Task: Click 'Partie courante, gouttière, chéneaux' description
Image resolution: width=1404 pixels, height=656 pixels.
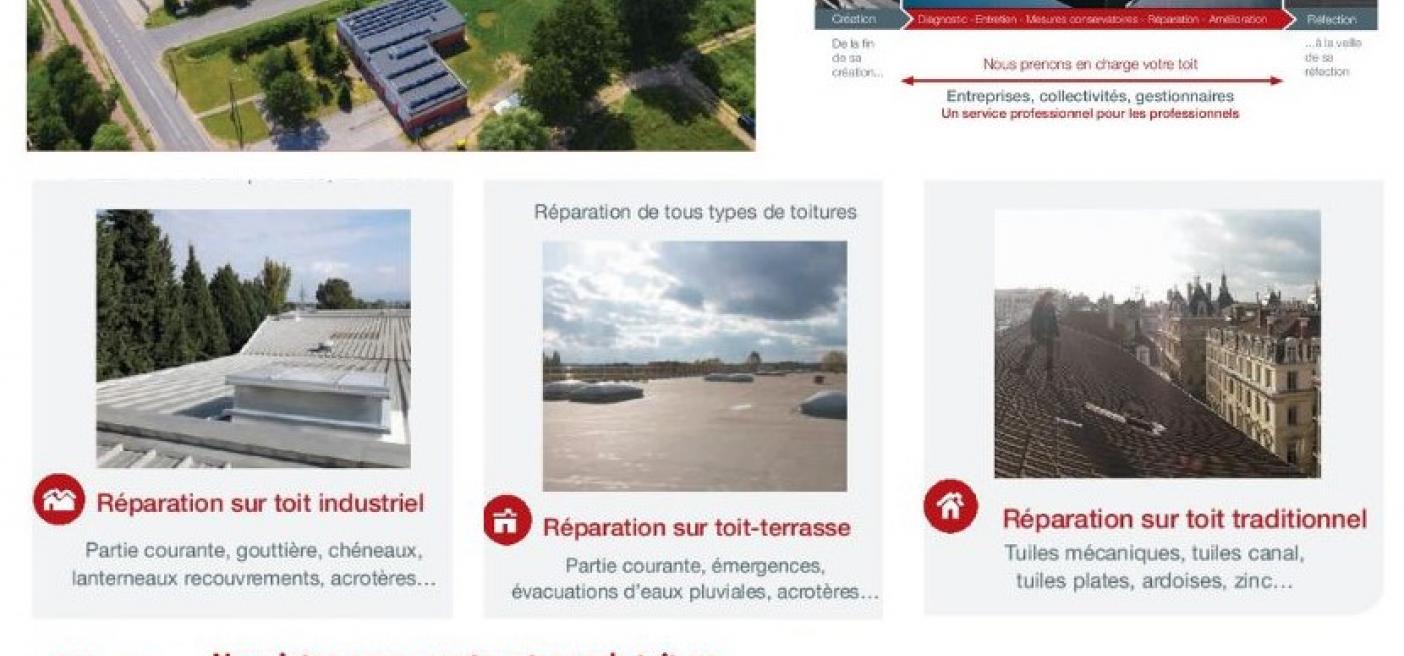Action: [x=254, y=551]
